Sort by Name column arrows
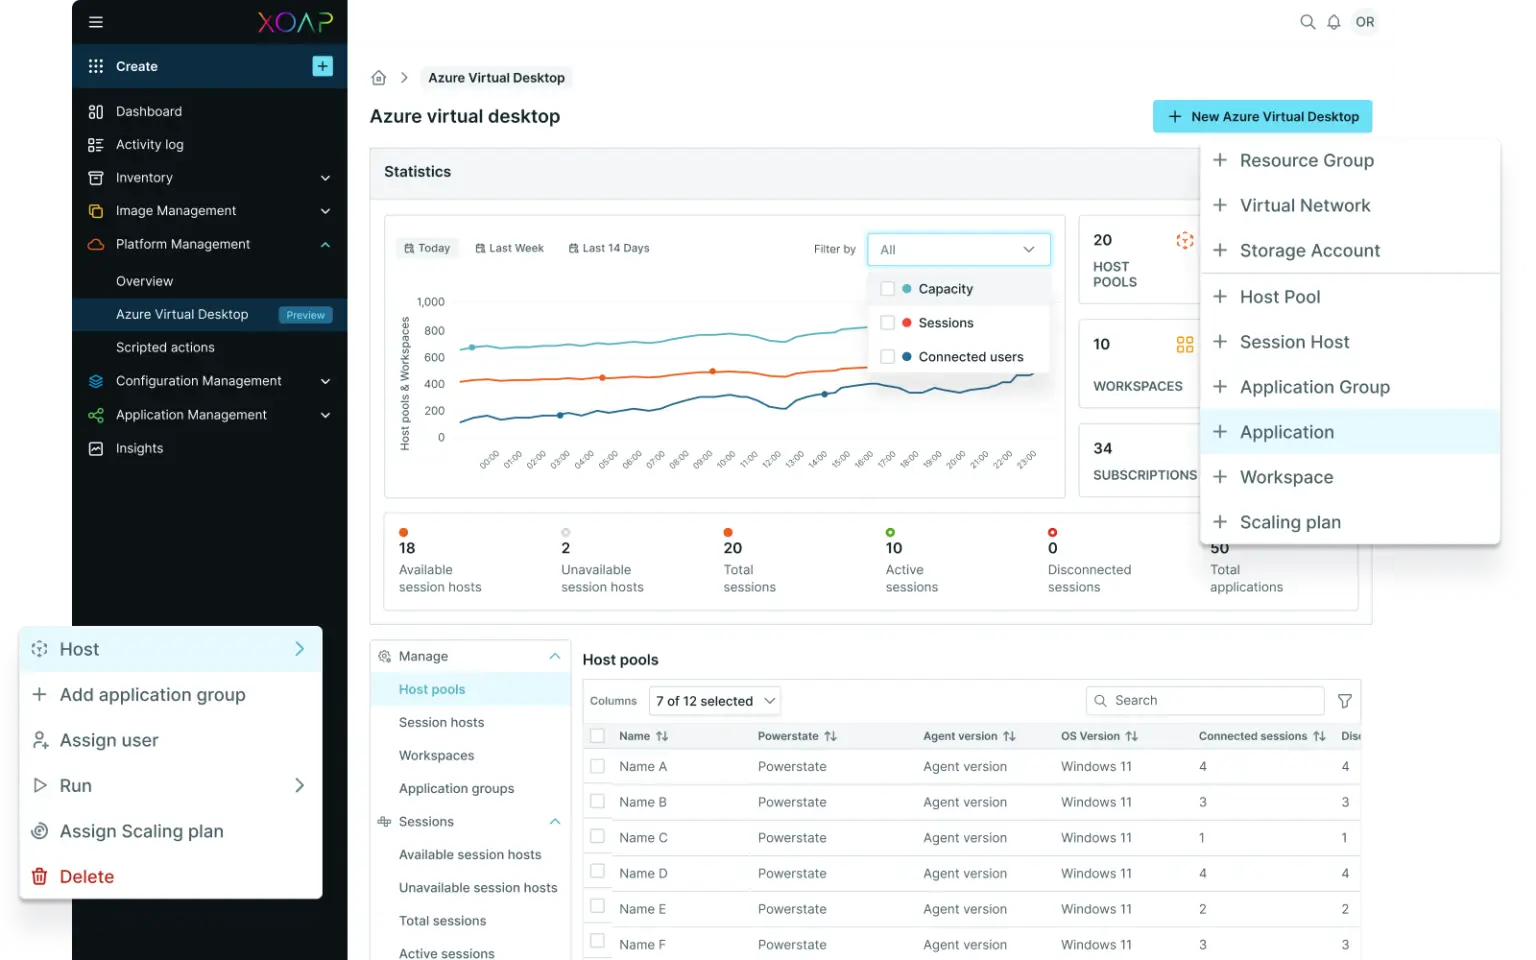 click(x=662, y=736)
